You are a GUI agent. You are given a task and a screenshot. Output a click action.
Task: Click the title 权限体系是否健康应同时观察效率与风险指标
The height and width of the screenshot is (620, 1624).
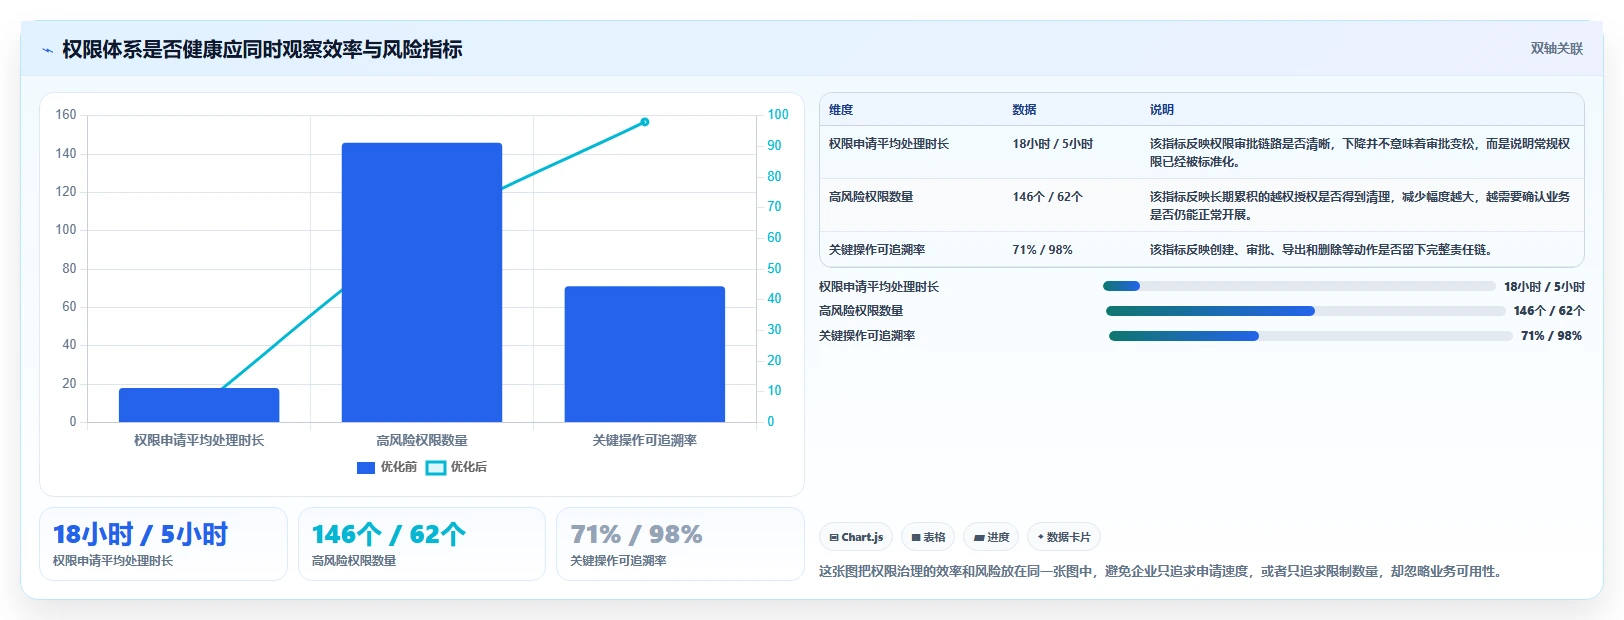point(262,49)
